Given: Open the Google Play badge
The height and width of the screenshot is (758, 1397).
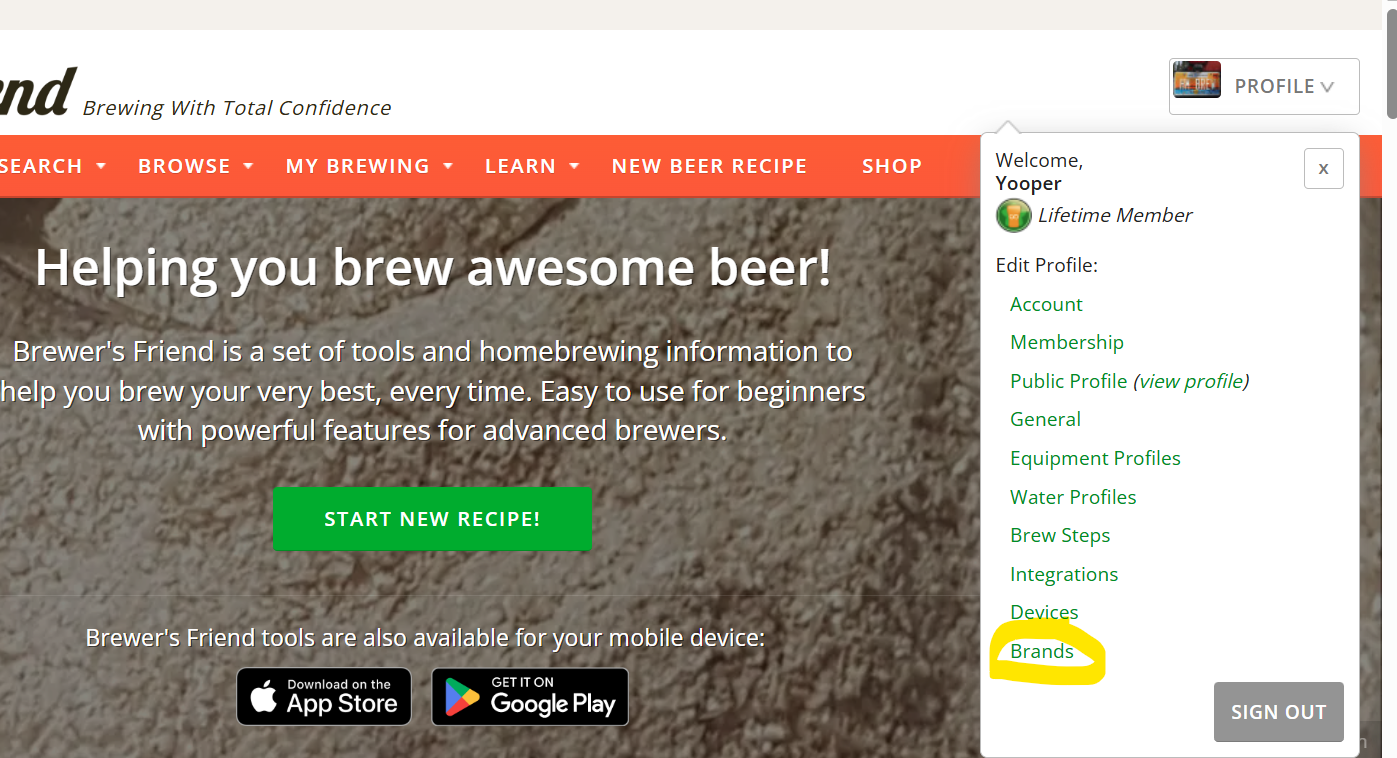Looking at the screenshot, I should pos(530,696).
